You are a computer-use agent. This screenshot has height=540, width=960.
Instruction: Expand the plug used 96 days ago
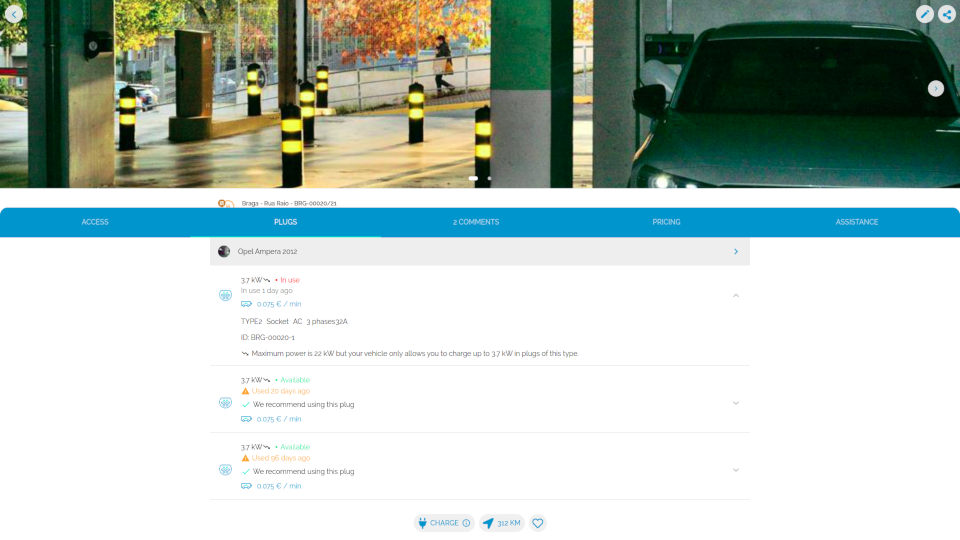(736, 470)
